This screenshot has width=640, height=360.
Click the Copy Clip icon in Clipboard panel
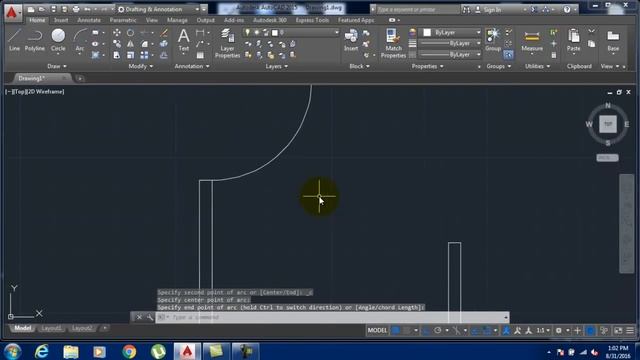click(591, 44)
